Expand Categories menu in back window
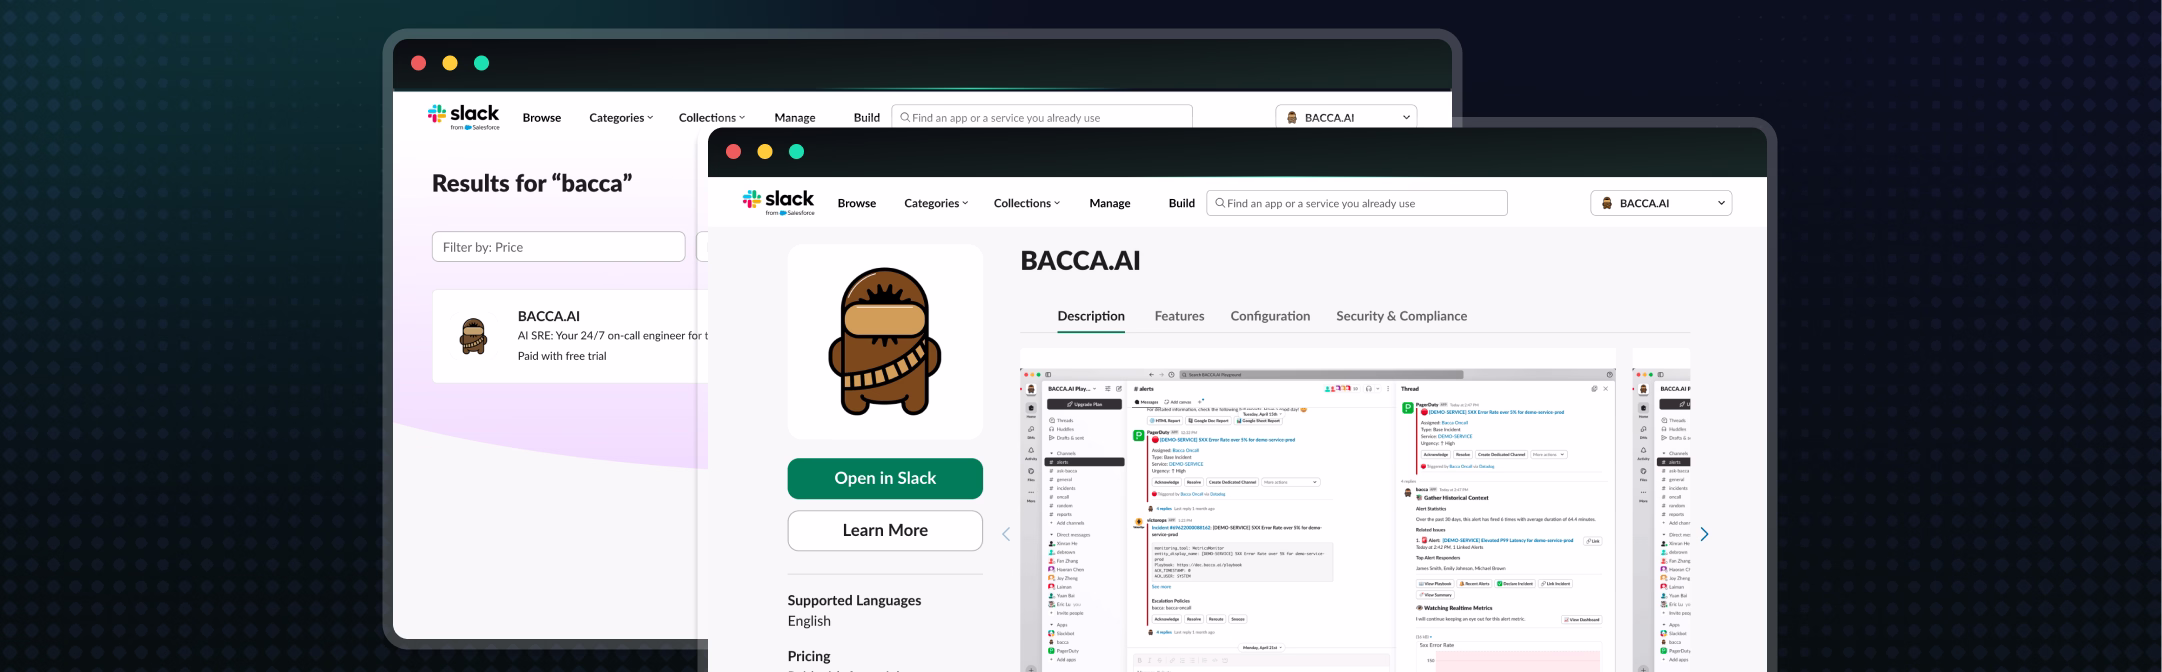 [x=621, y=118]
